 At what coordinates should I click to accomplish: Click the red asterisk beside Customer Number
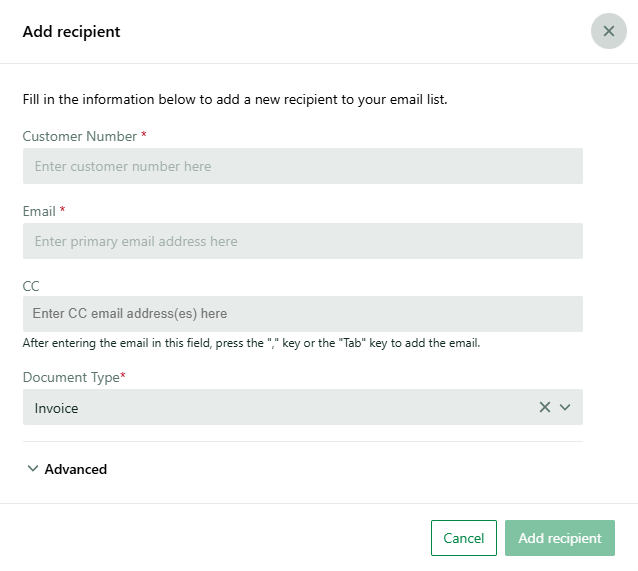[x=144, y=134]
